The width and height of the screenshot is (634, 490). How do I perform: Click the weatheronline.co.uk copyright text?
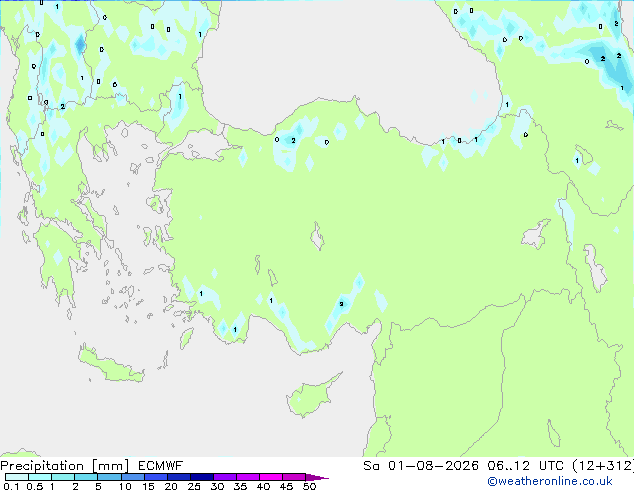549,481
